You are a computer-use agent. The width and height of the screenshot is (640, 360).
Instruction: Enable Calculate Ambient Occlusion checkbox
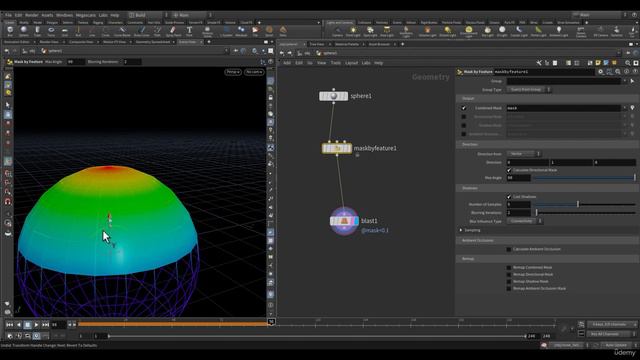[509, 249]
